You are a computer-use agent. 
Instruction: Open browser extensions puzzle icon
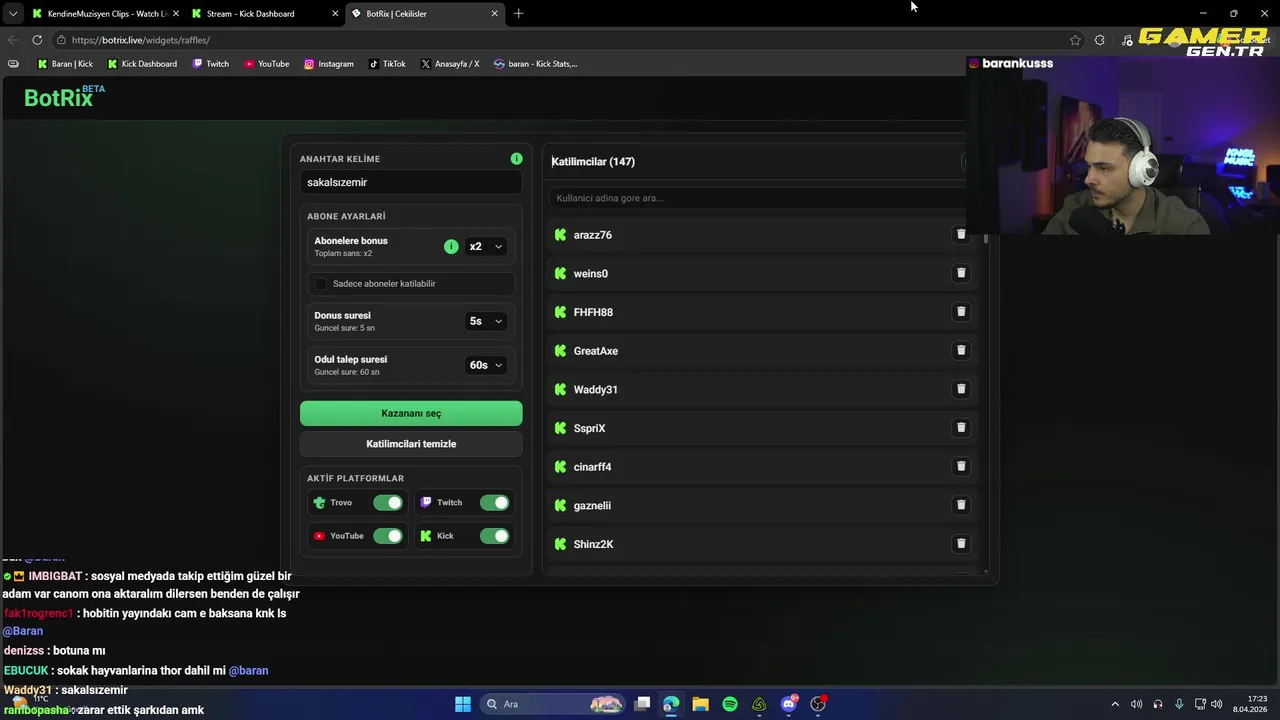pyautogui.click(x=1100, y=40)
